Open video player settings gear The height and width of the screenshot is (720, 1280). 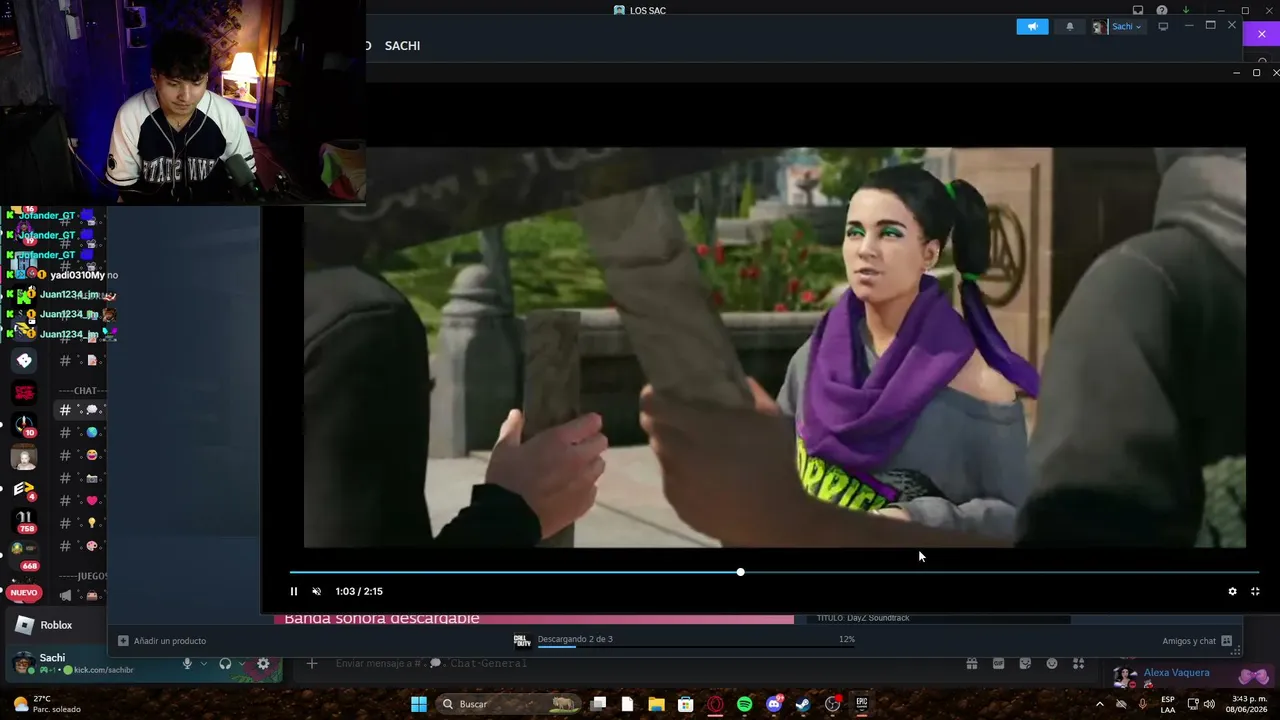[x=1232, y=591]
